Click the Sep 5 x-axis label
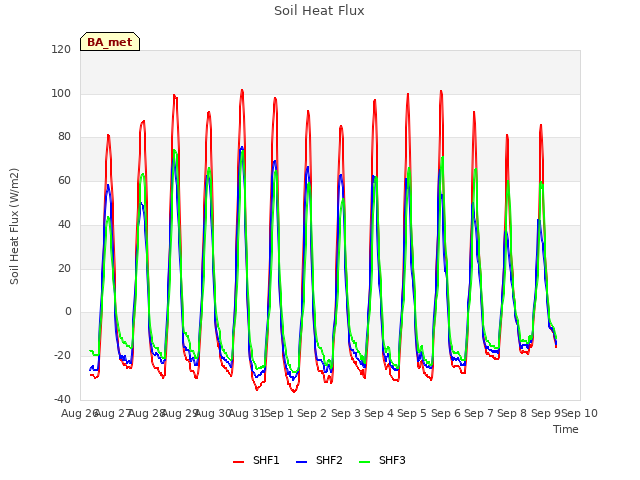This screenshot has height=480, width=640. point(412,413)
